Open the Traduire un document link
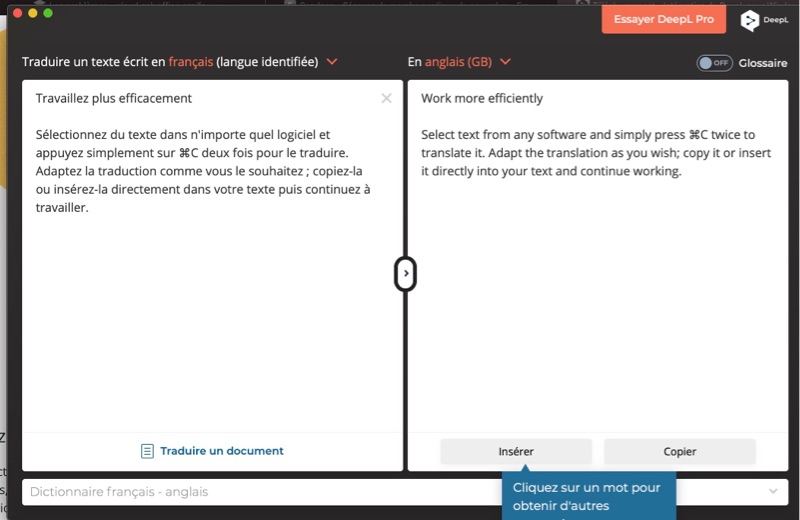This screenshot has height=520, width=800. (221, 451)
